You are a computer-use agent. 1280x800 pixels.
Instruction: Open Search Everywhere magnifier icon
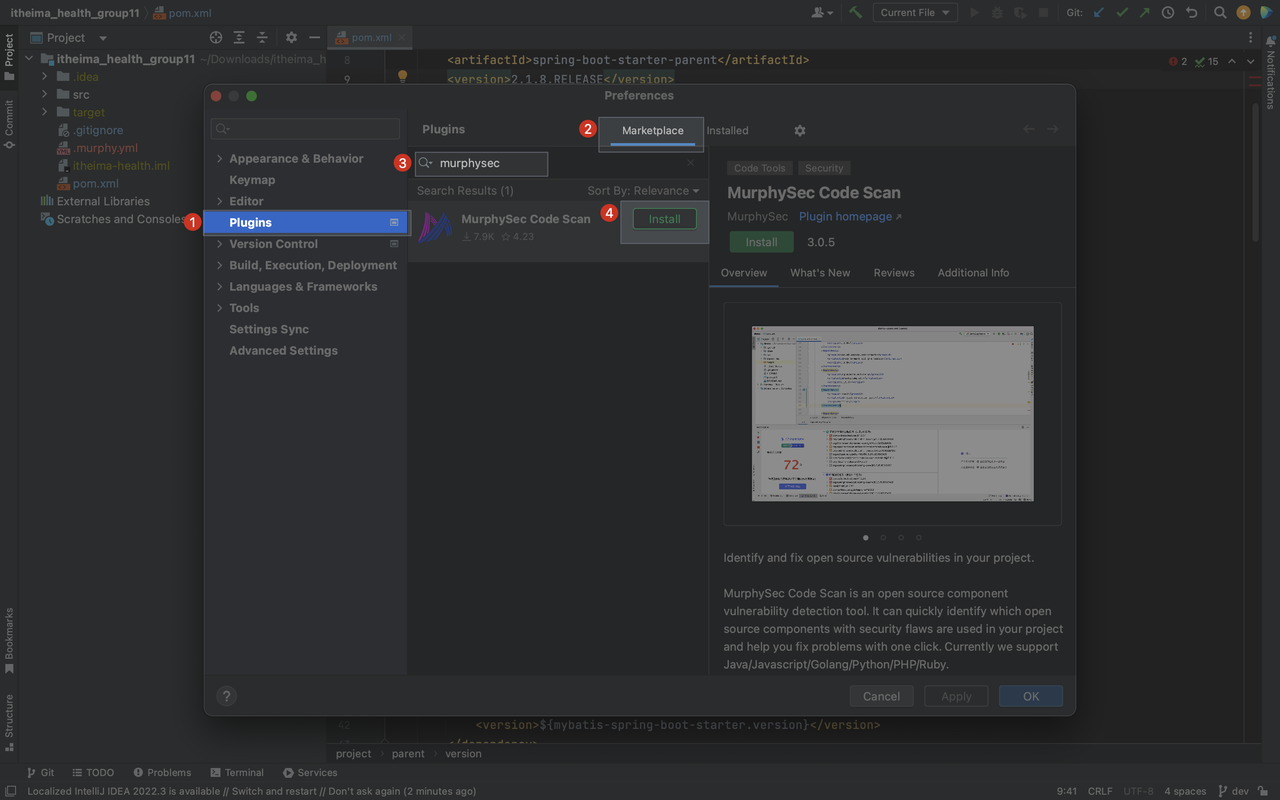1219,13
